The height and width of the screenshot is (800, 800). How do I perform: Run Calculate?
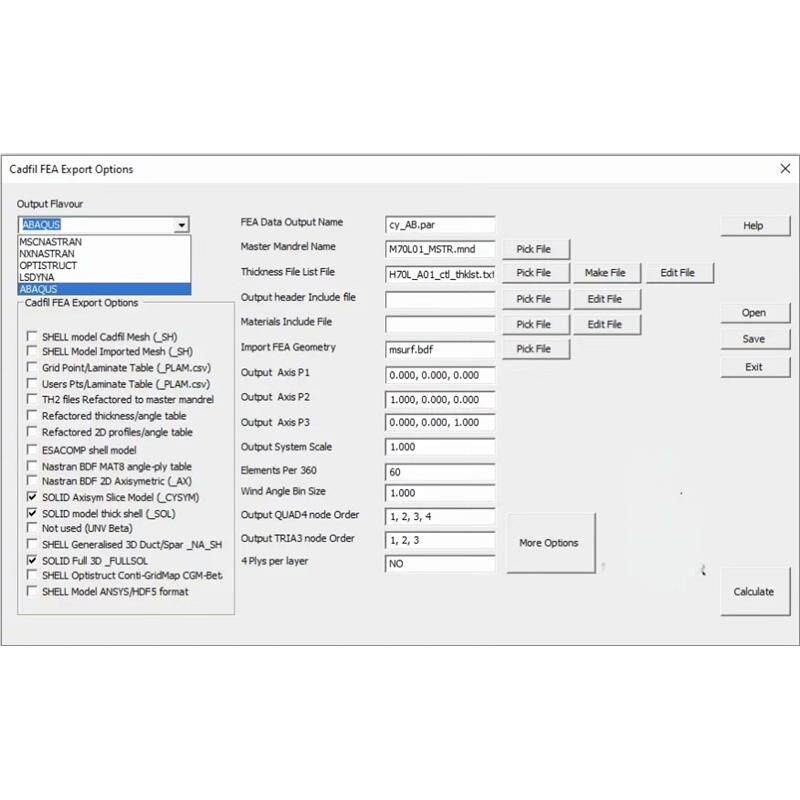755,591
